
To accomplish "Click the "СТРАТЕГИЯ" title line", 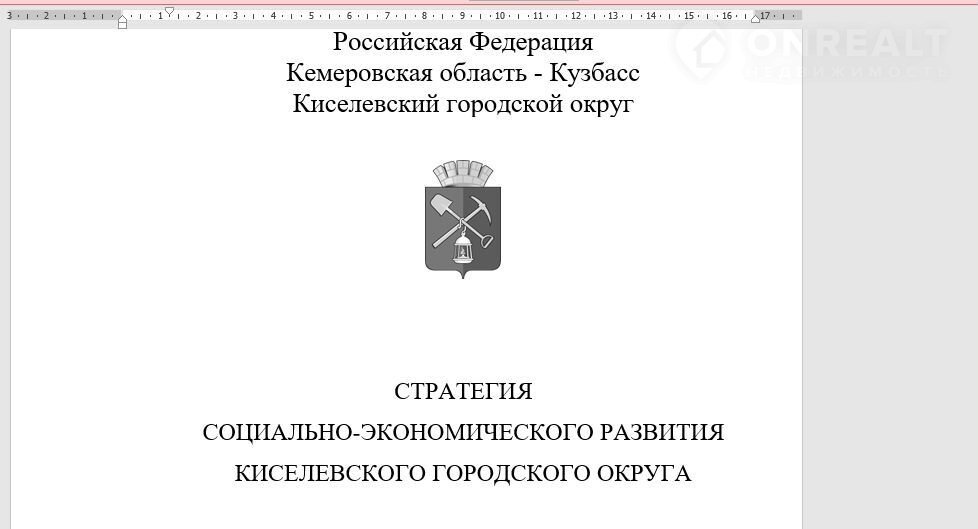I will (463, 391).
